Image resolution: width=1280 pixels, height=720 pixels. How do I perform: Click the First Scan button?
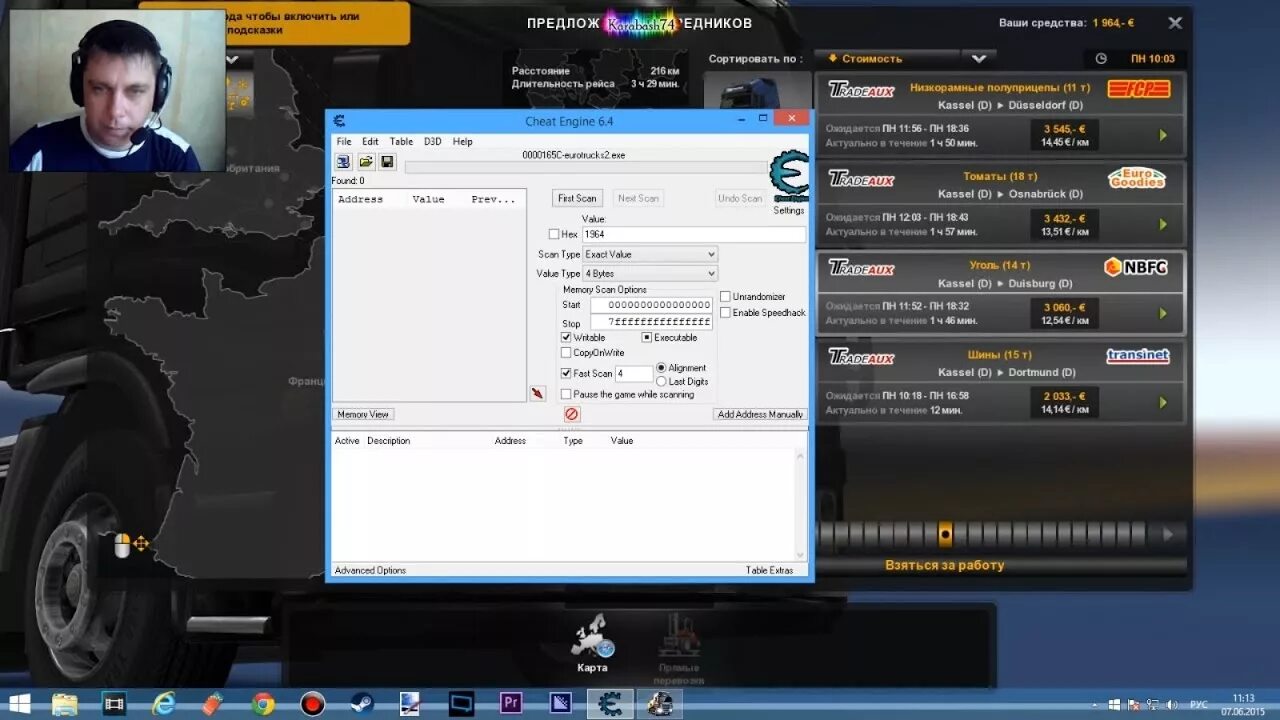[577, 198]
